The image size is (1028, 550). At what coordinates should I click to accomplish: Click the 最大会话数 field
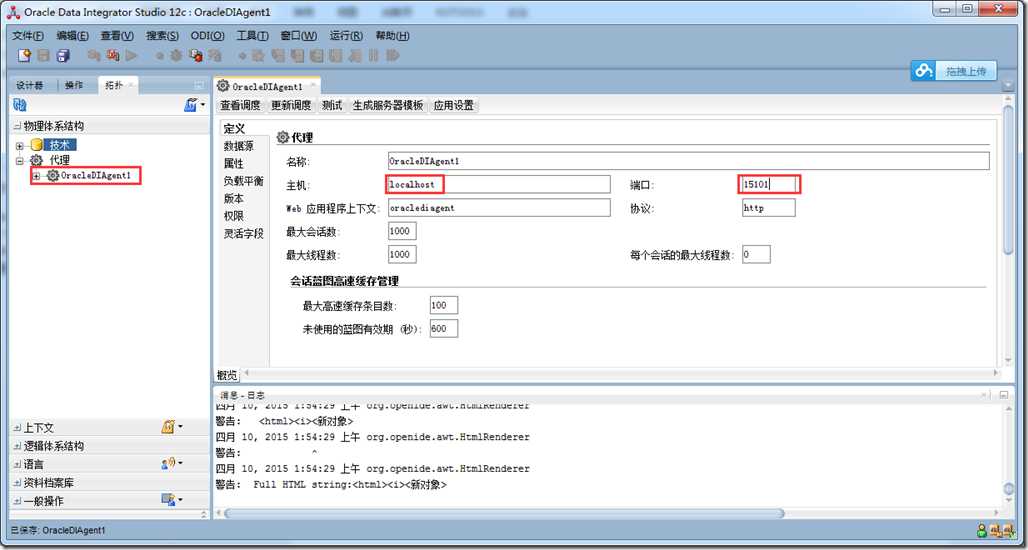(402, 231)
